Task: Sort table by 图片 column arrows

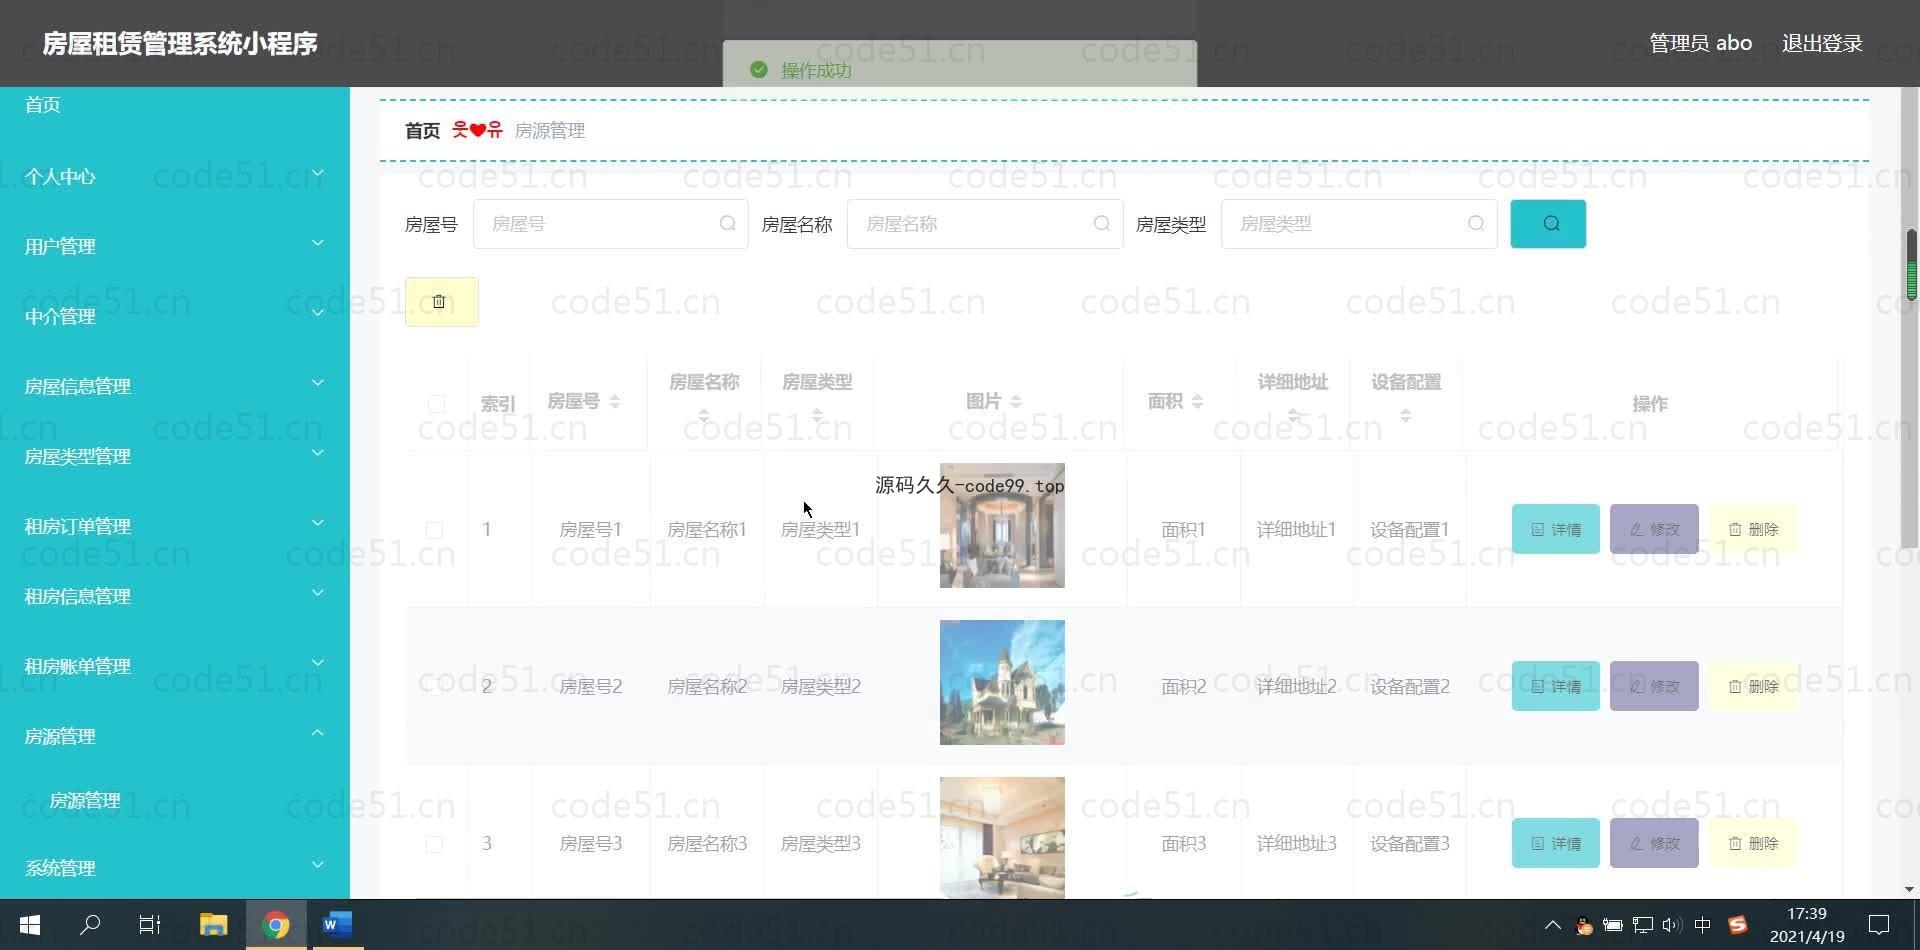Action: coord(1016,401)
